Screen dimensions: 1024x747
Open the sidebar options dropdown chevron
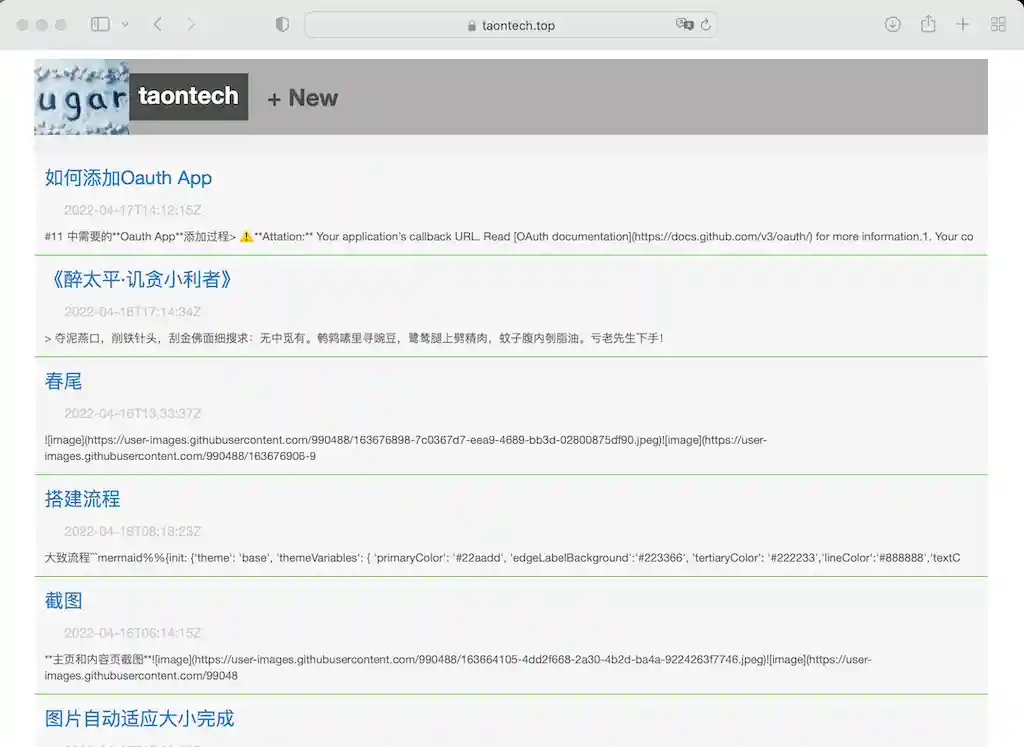click(x=125, y=25)
